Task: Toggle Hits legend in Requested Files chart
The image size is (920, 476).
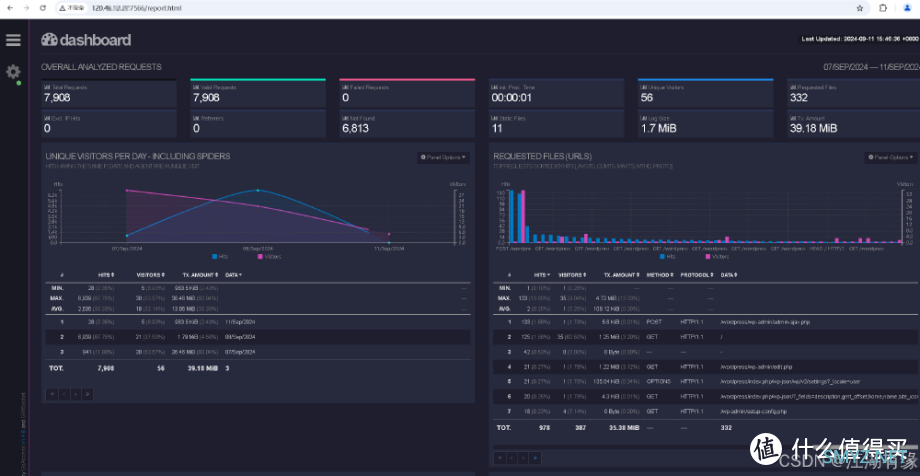Action: 668,256
